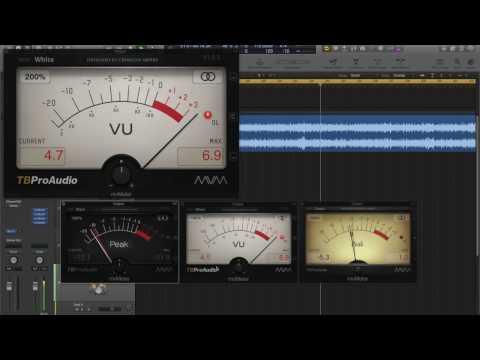
Task: Click the VU label in the small white meter
Action: click(x=239, y=244)
